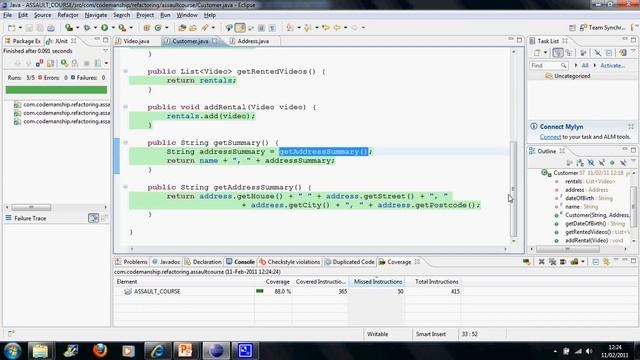Click the Open Type toolbar icon
This screenshot has height=360, width=640.
coord(182,28)
